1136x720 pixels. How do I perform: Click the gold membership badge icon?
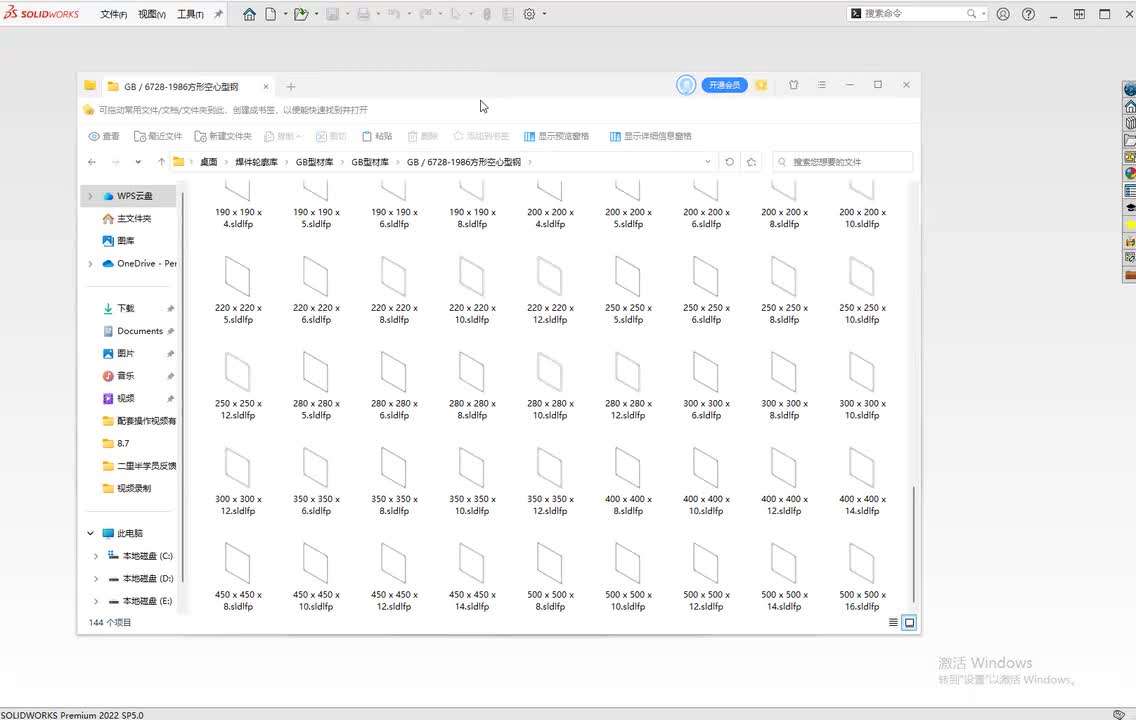[761, 85]
